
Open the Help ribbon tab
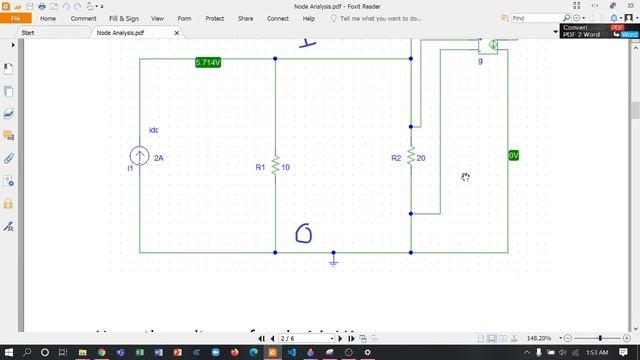click(309, 18)
